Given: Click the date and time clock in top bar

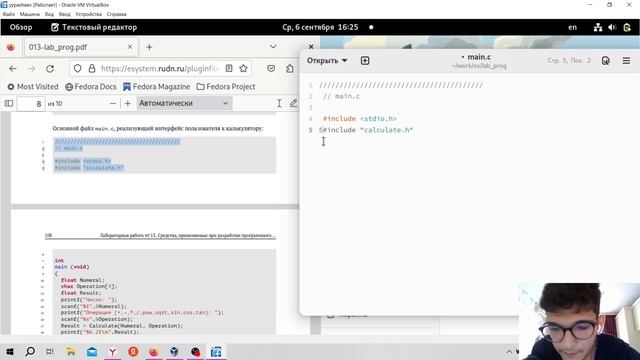Looking at the screenshot, I should (320, 27).
